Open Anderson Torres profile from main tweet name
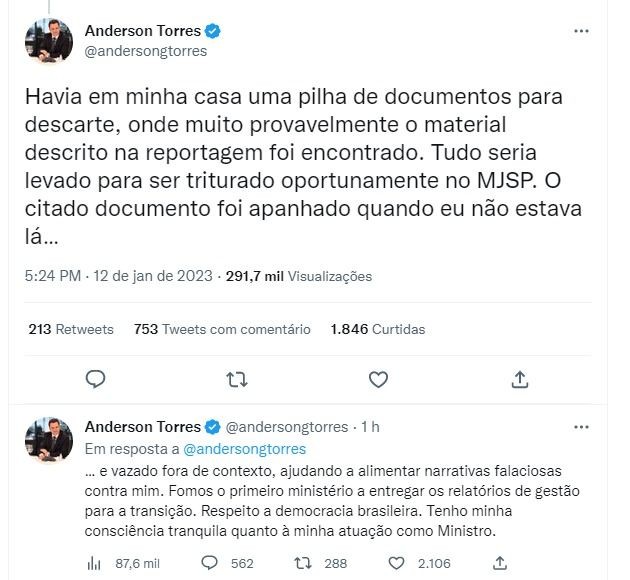 coord(143,31)
